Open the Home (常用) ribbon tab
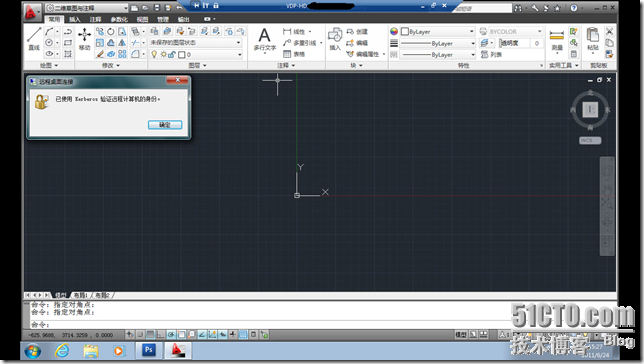The image size is (644, 364). [x=55, y=19]
